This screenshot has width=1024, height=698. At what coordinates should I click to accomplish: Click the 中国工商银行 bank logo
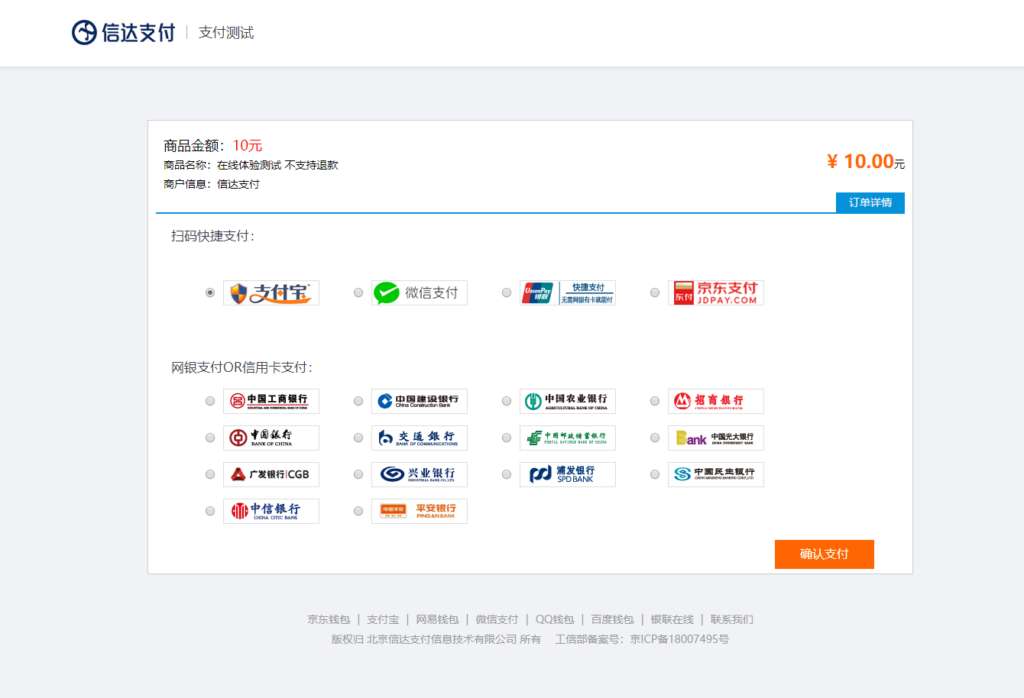271,401
